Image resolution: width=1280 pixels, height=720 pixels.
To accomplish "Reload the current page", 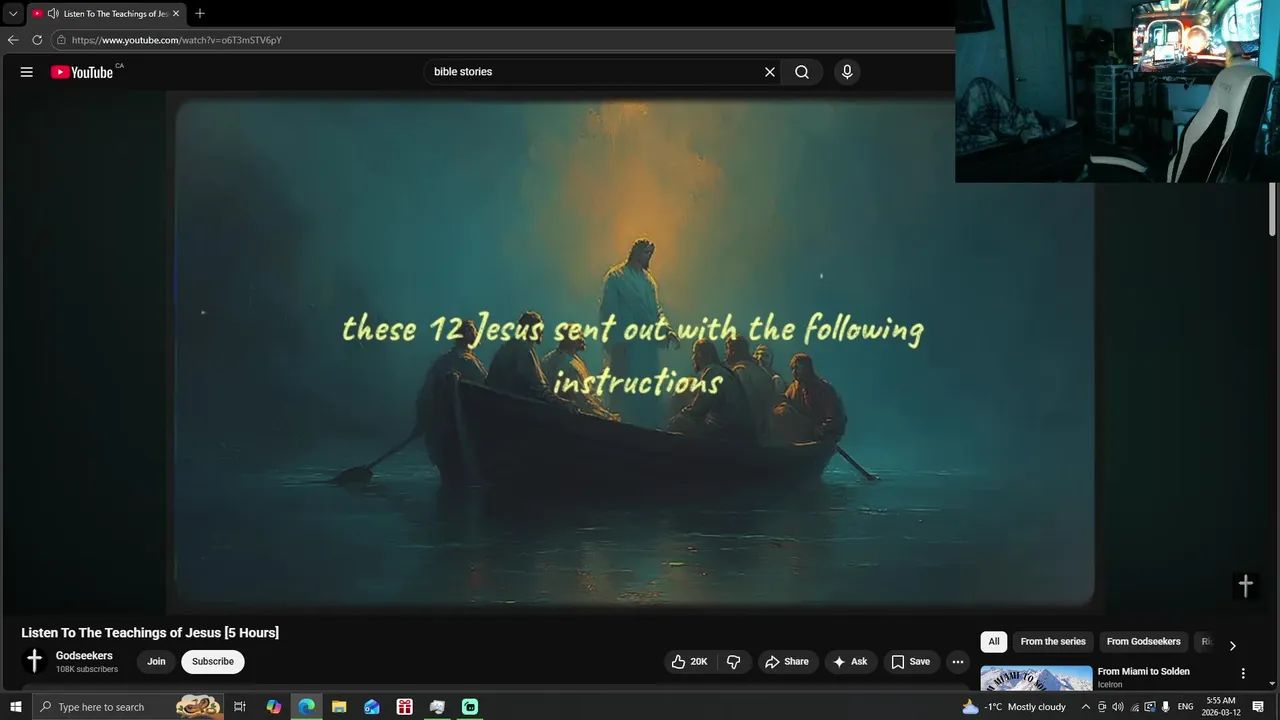I will [37, 40].
